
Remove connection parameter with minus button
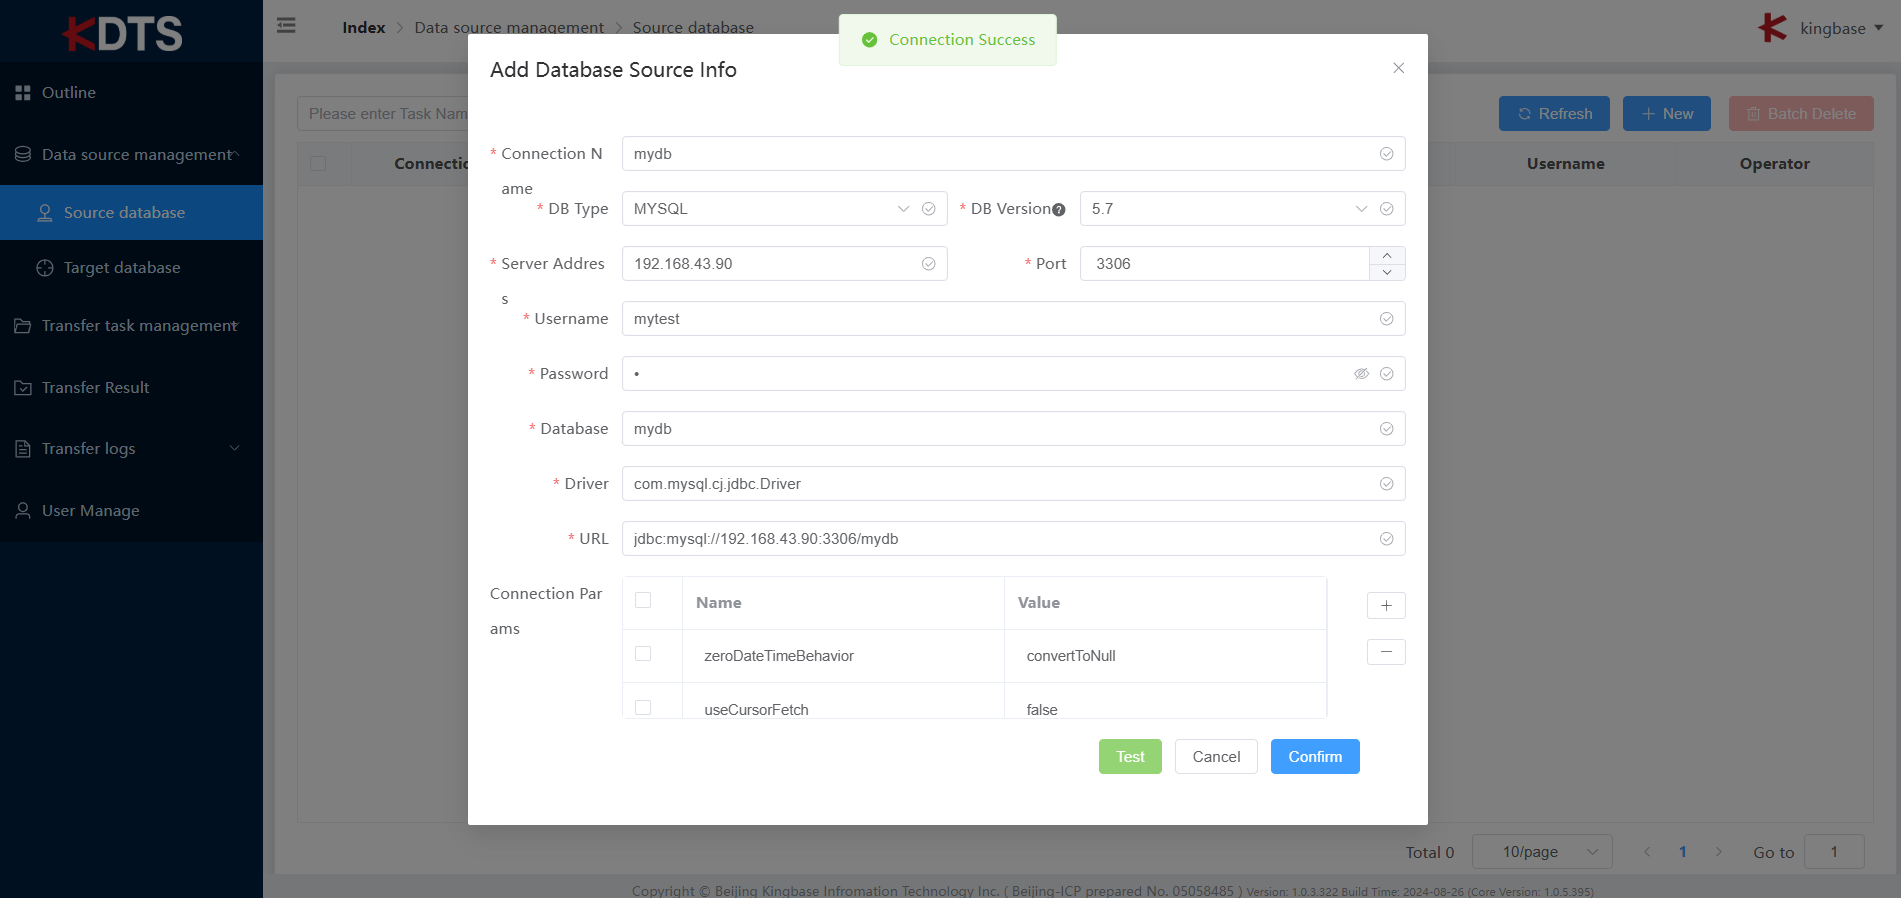1386,652
